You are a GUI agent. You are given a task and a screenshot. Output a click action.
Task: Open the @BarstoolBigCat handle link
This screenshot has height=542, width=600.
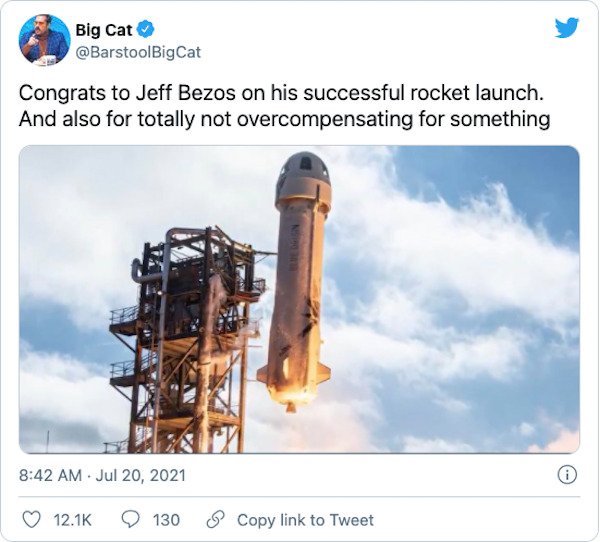click(138, 52)
